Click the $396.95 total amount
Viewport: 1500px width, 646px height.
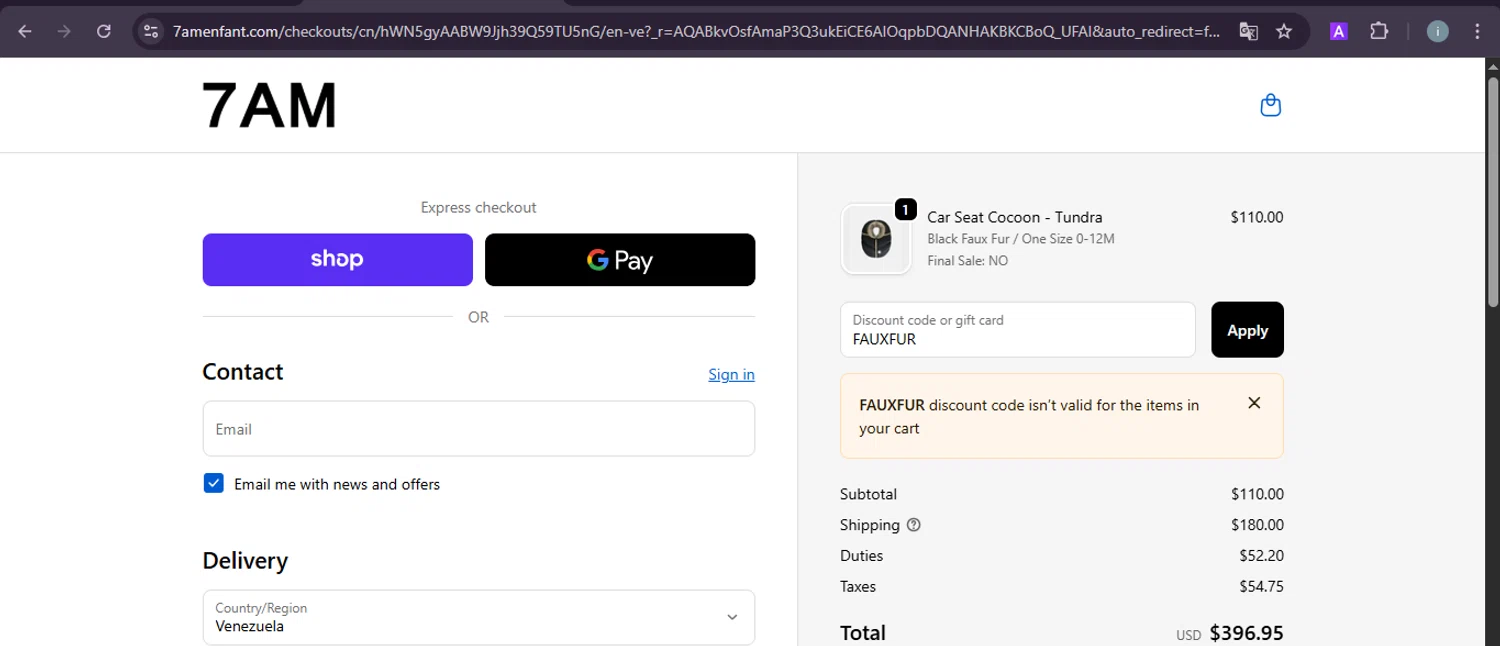pos(1246,633)
